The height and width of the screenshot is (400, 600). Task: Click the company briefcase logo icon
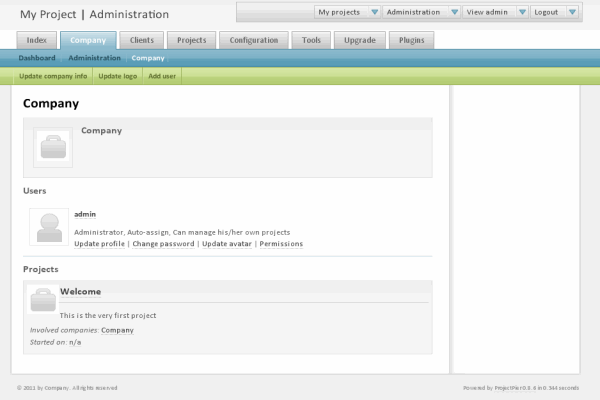52,148
